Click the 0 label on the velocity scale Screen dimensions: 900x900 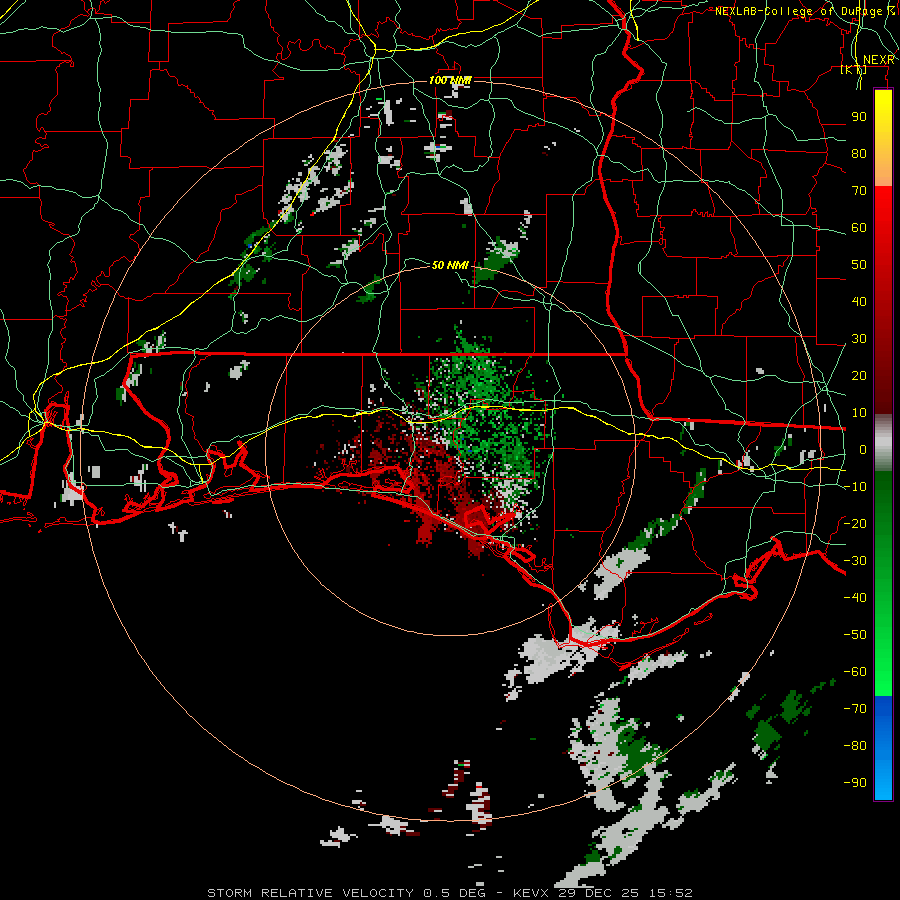(863, 450)
